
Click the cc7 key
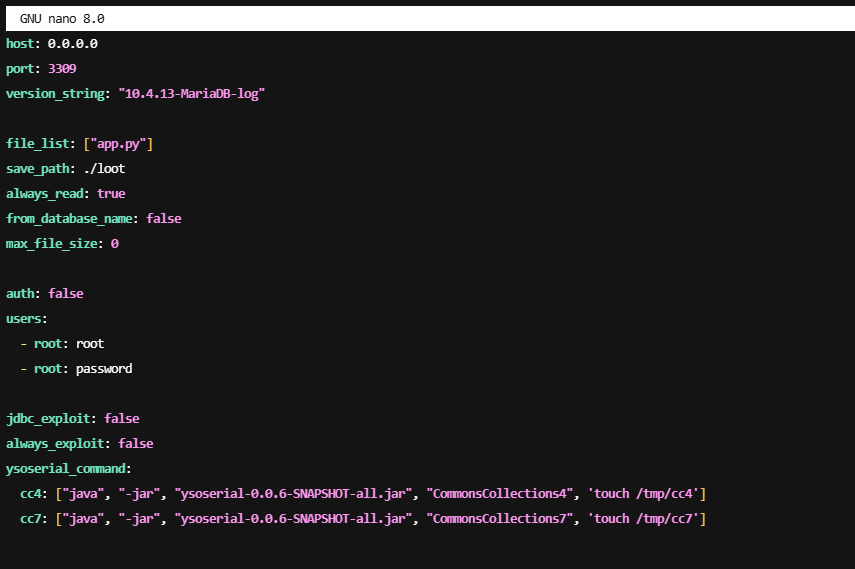(31, 519)
